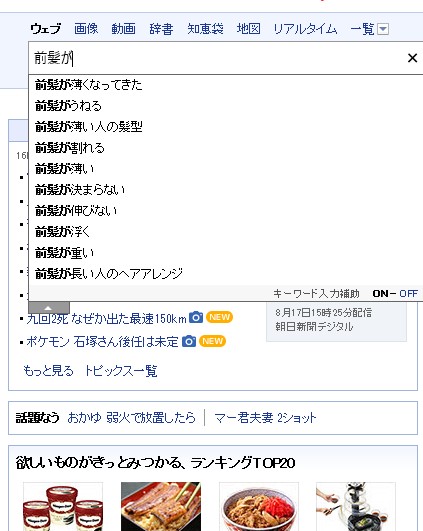Screen dimensions: 423x531
Task: Switch to the 知恵袋 search tab
Action: coord(205,29)
